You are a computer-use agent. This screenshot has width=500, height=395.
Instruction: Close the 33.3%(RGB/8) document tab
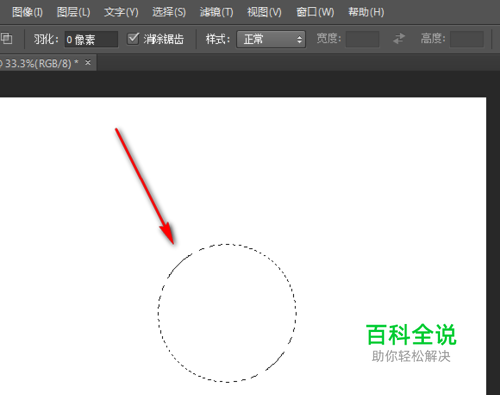[x=88, y=62]
